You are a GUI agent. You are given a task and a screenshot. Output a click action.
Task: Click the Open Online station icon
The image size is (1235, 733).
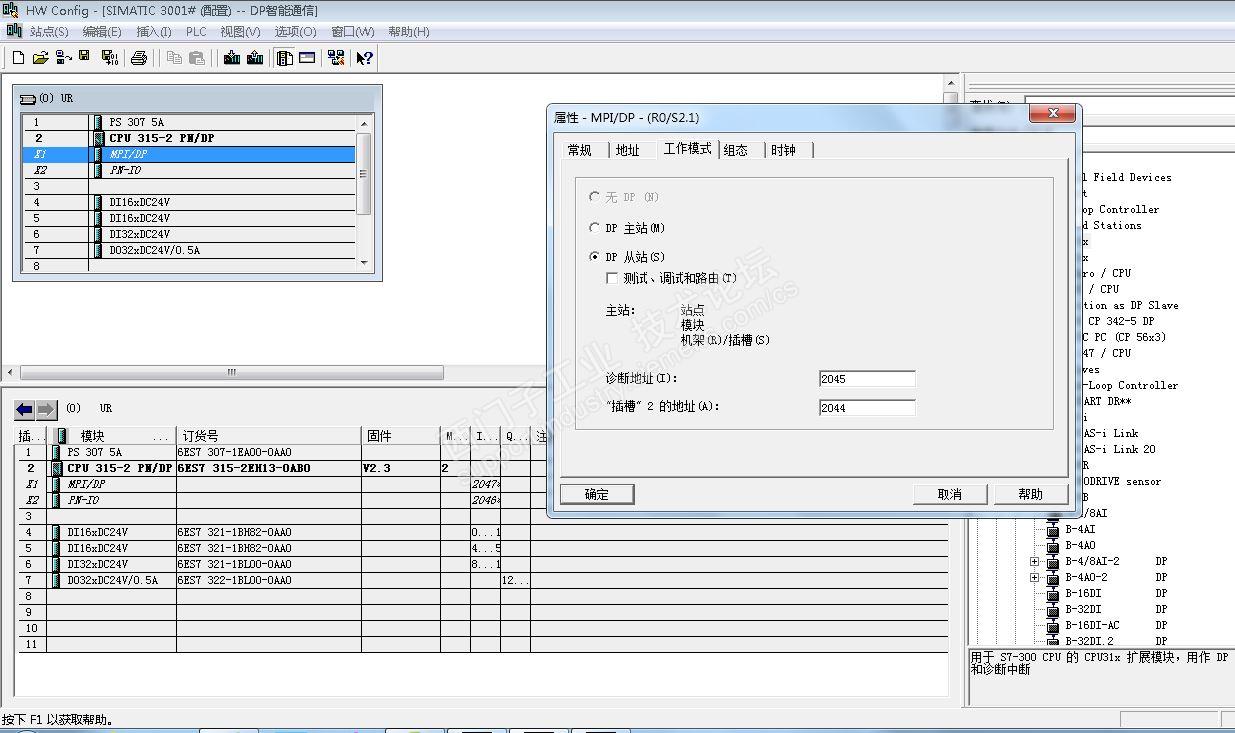(x=62, y=58)
